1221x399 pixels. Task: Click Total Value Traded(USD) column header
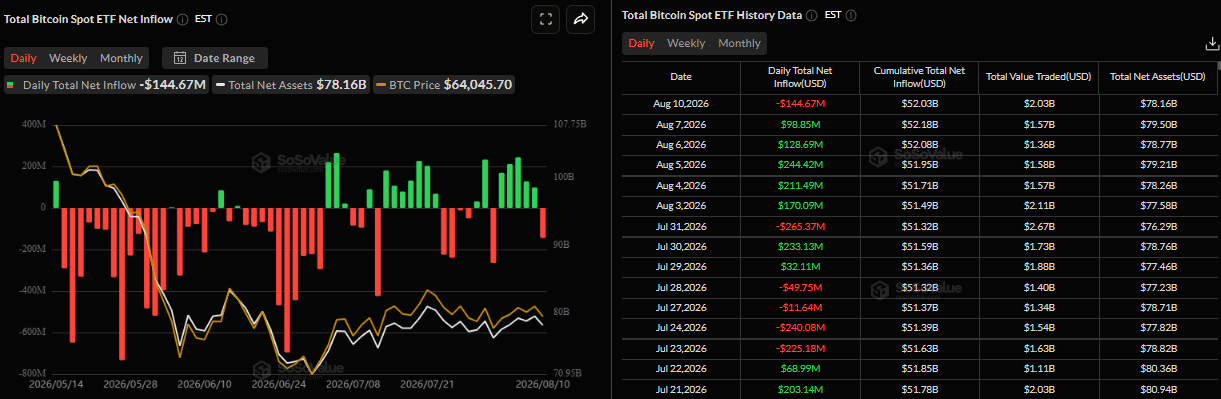point(1039,76)
